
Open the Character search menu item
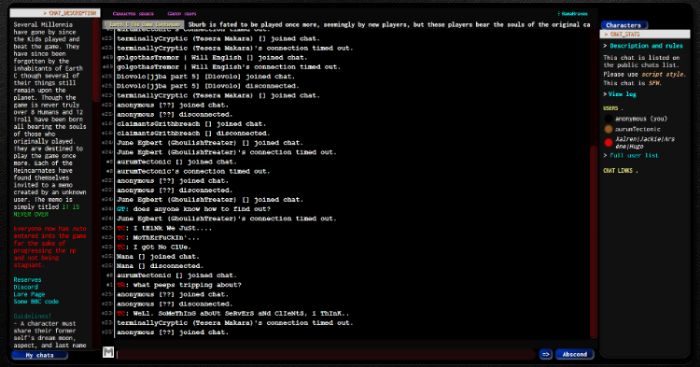point(133,14)
